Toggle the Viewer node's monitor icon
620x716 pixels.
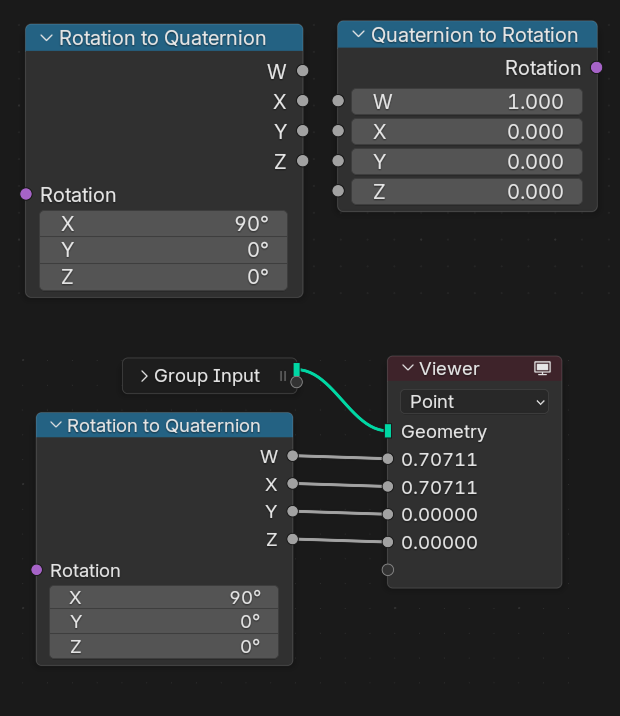(x=543, y=369)
